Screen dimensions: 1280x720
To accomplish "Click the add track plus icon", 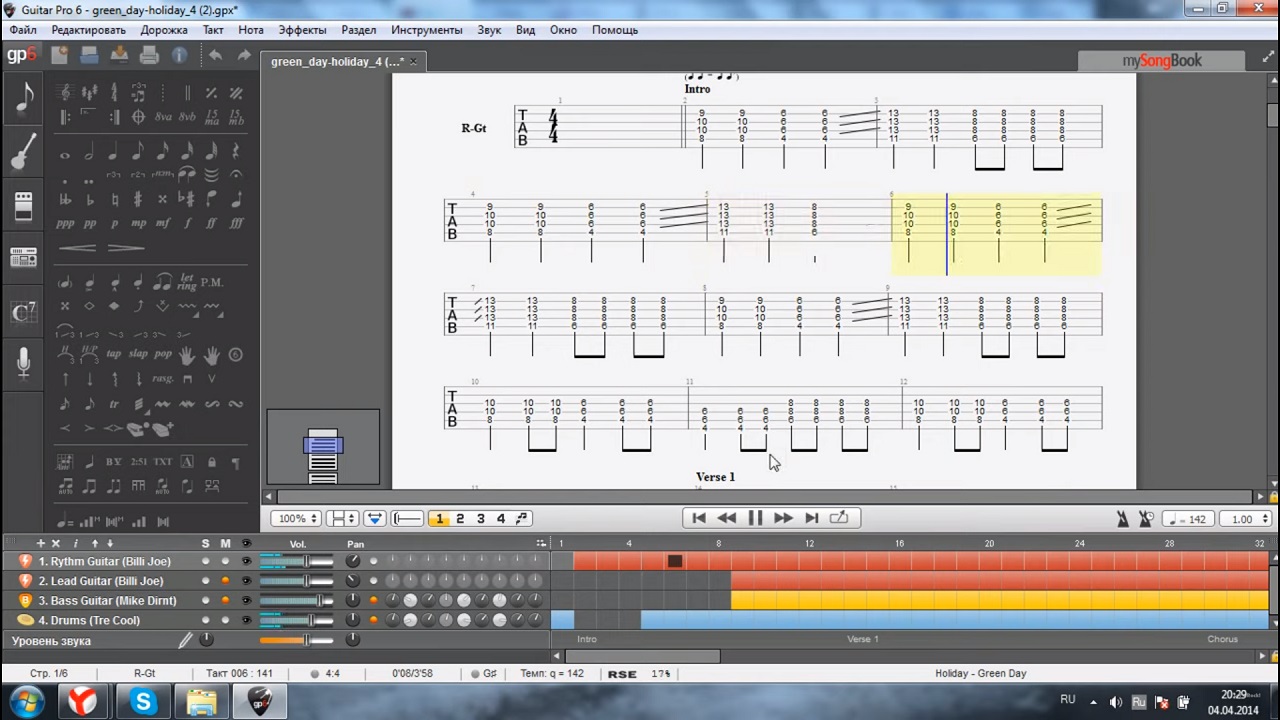I will click(41, 543).
